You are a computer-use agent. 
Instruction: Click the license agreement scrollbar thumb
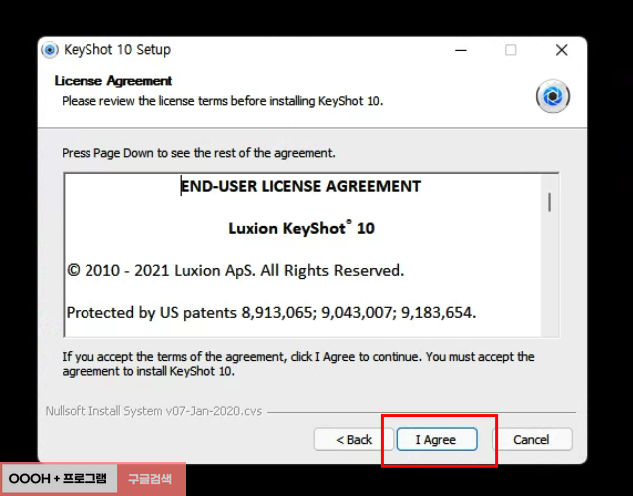(x=549, y=202)
